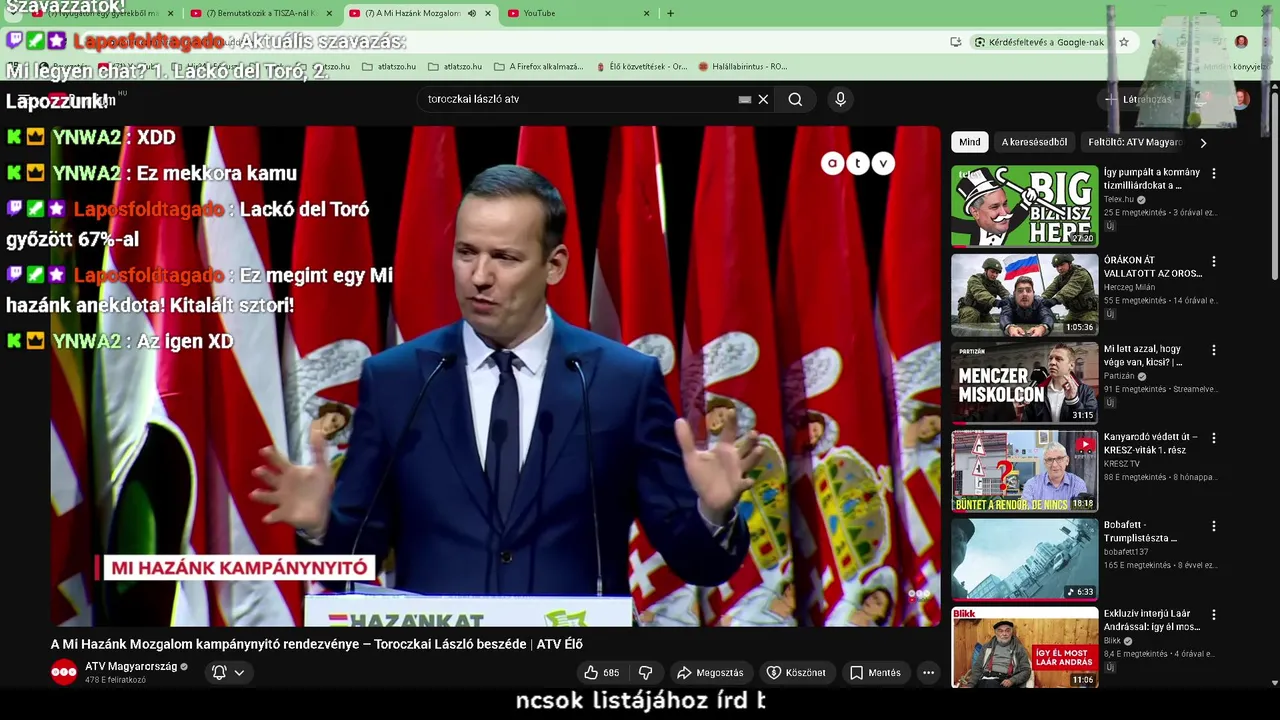Open the ATV Magyarország channel avatar
1280x720 pixels.
coord(64,673)
